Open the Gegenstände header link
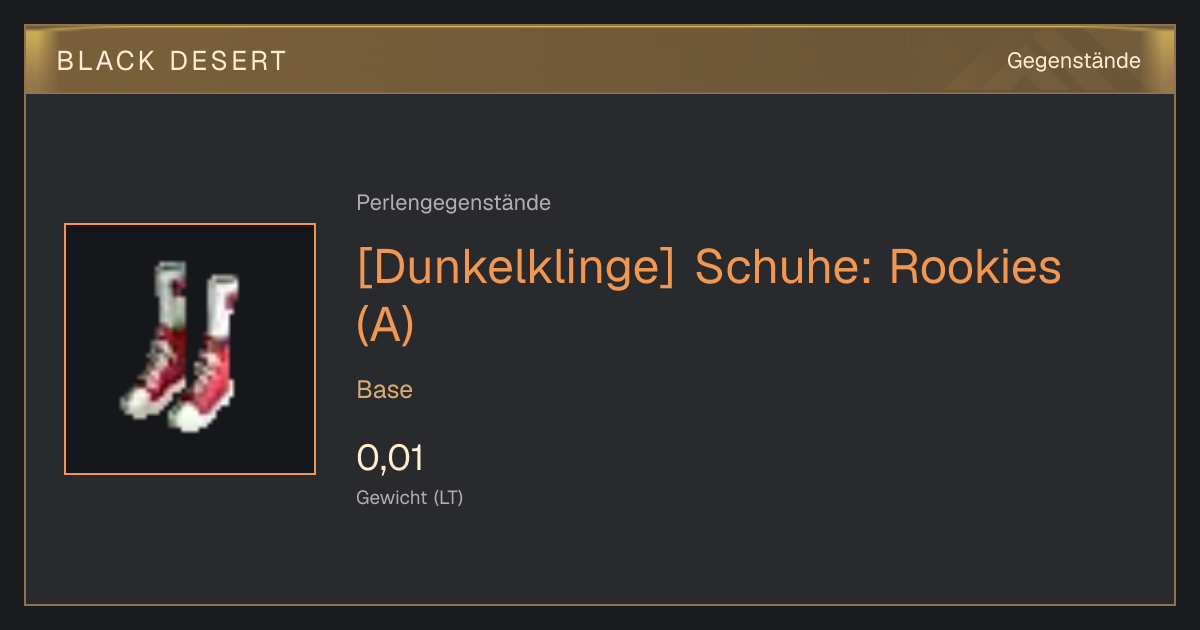Screen dimensions: 1200x630 click(1073, 61)
